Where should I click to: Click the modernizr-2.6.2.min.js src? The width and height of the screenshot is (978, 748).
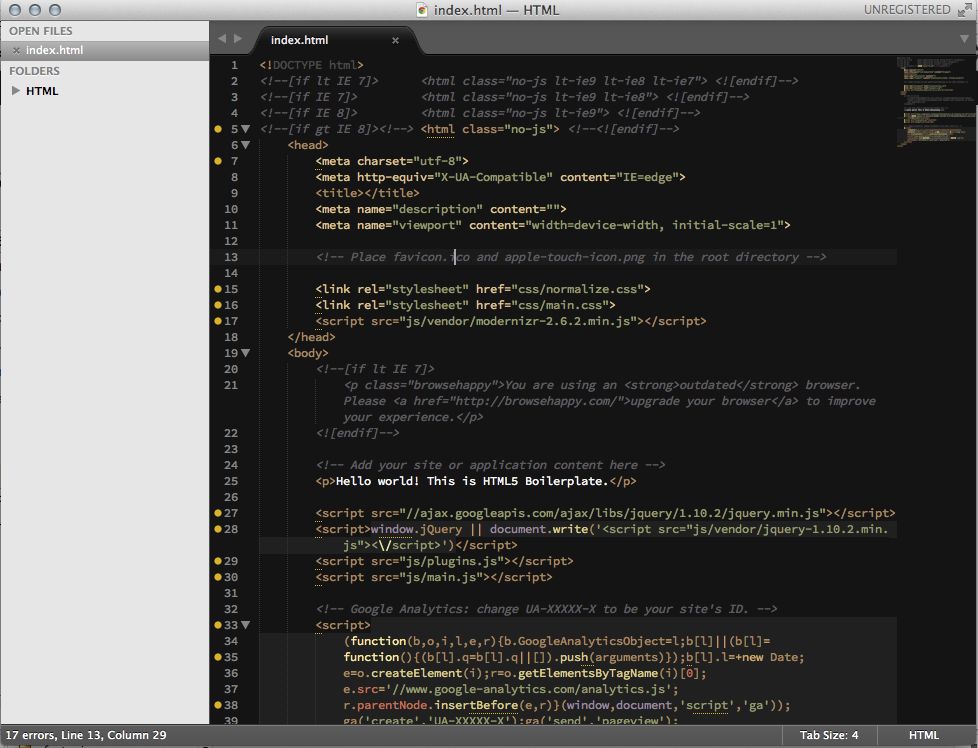(518, 321)
